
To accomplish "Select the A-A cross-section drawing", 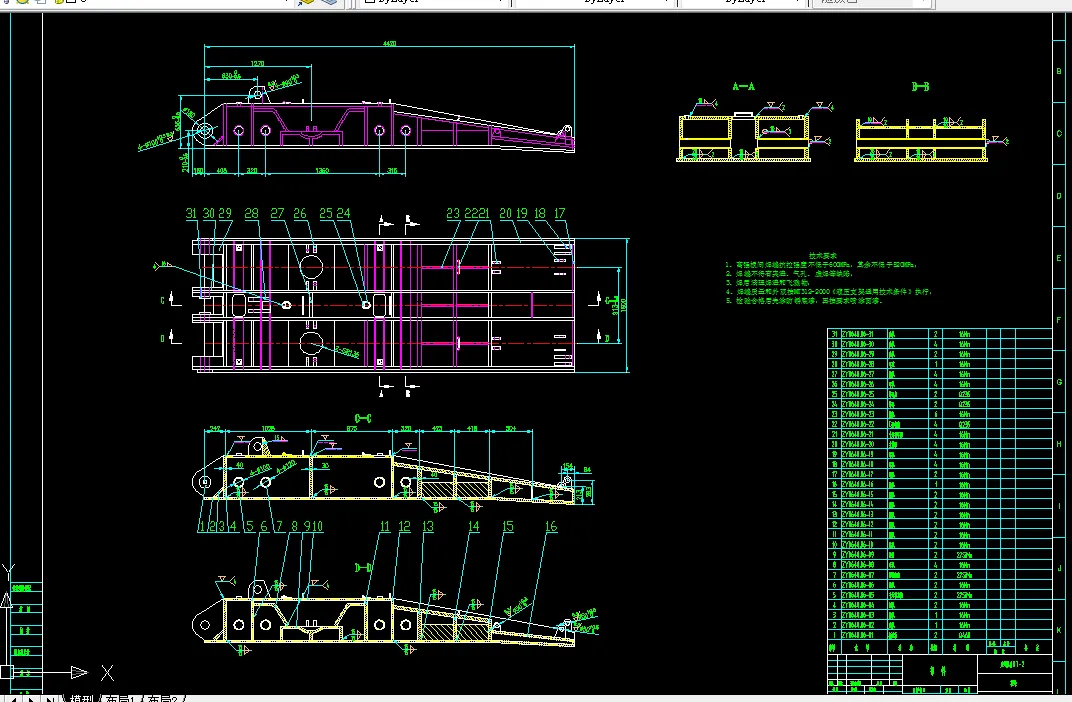I will point(744,138).
